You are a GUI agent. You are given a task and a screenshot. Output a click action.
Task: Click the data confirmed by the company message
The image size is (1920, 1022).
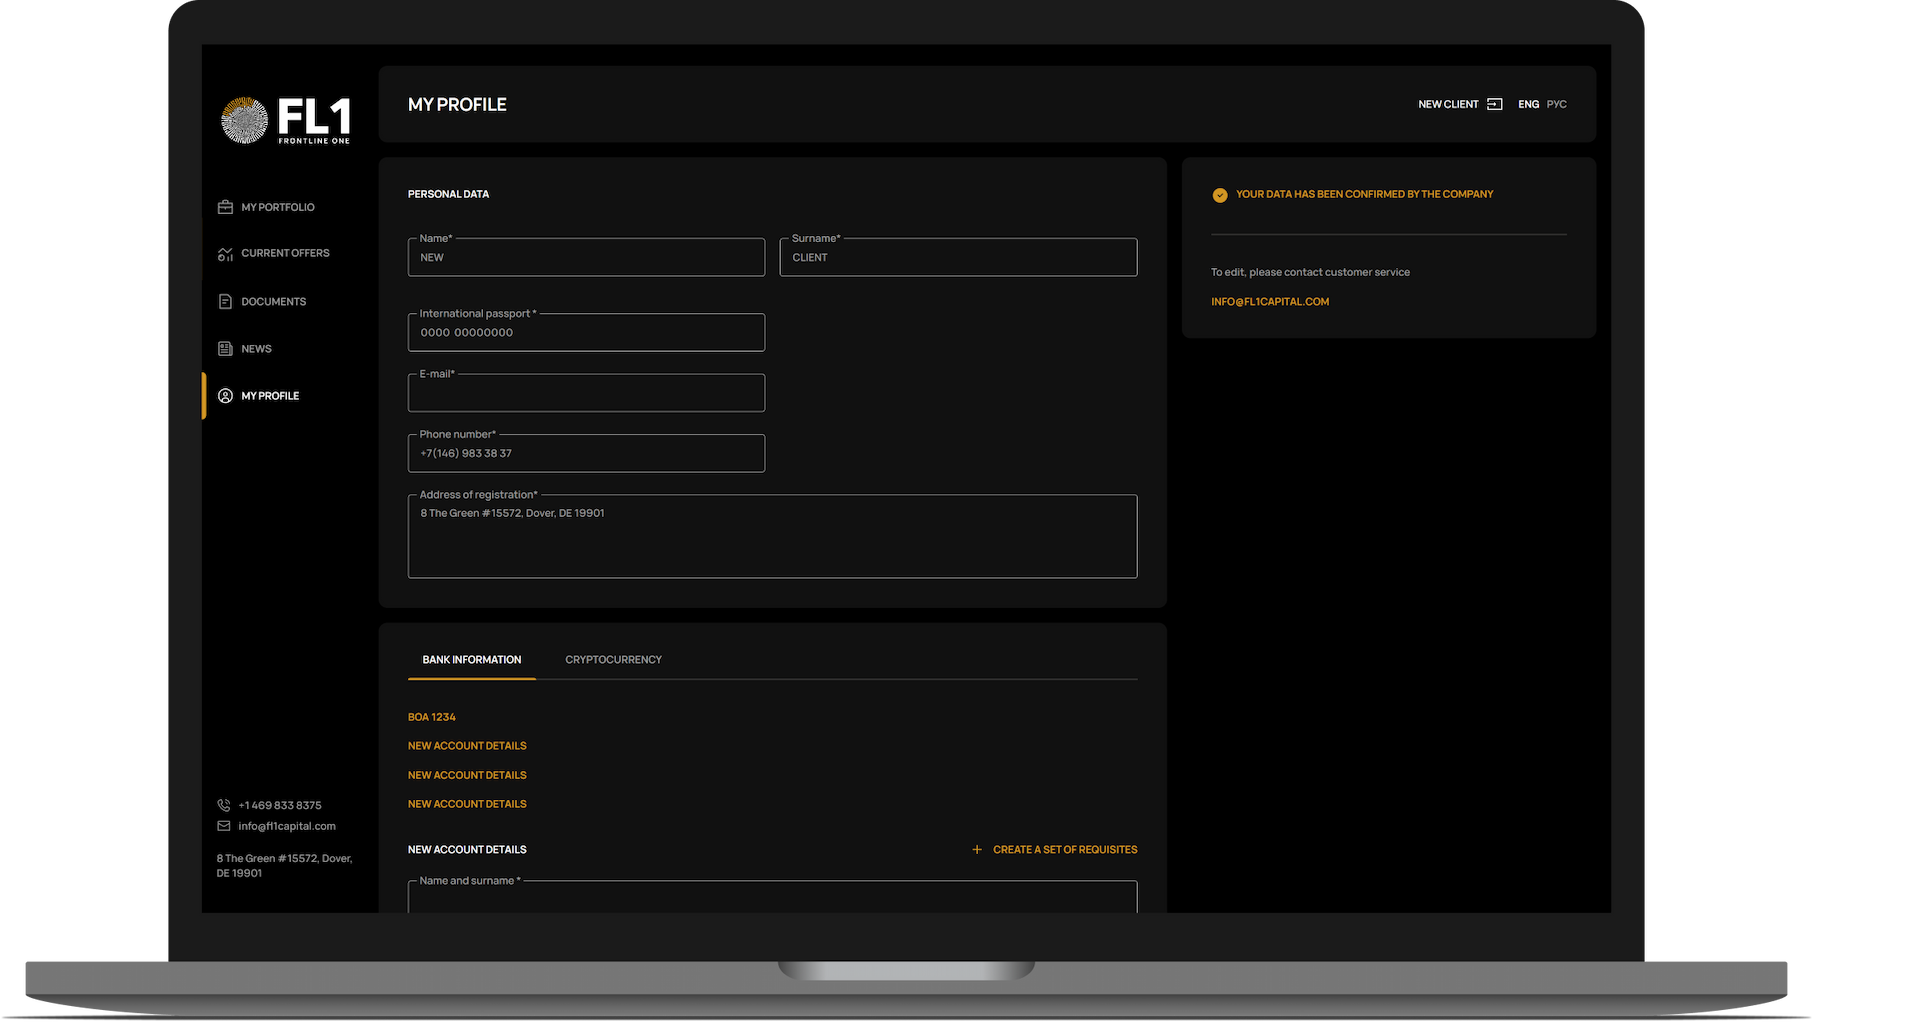point(1364,194)
